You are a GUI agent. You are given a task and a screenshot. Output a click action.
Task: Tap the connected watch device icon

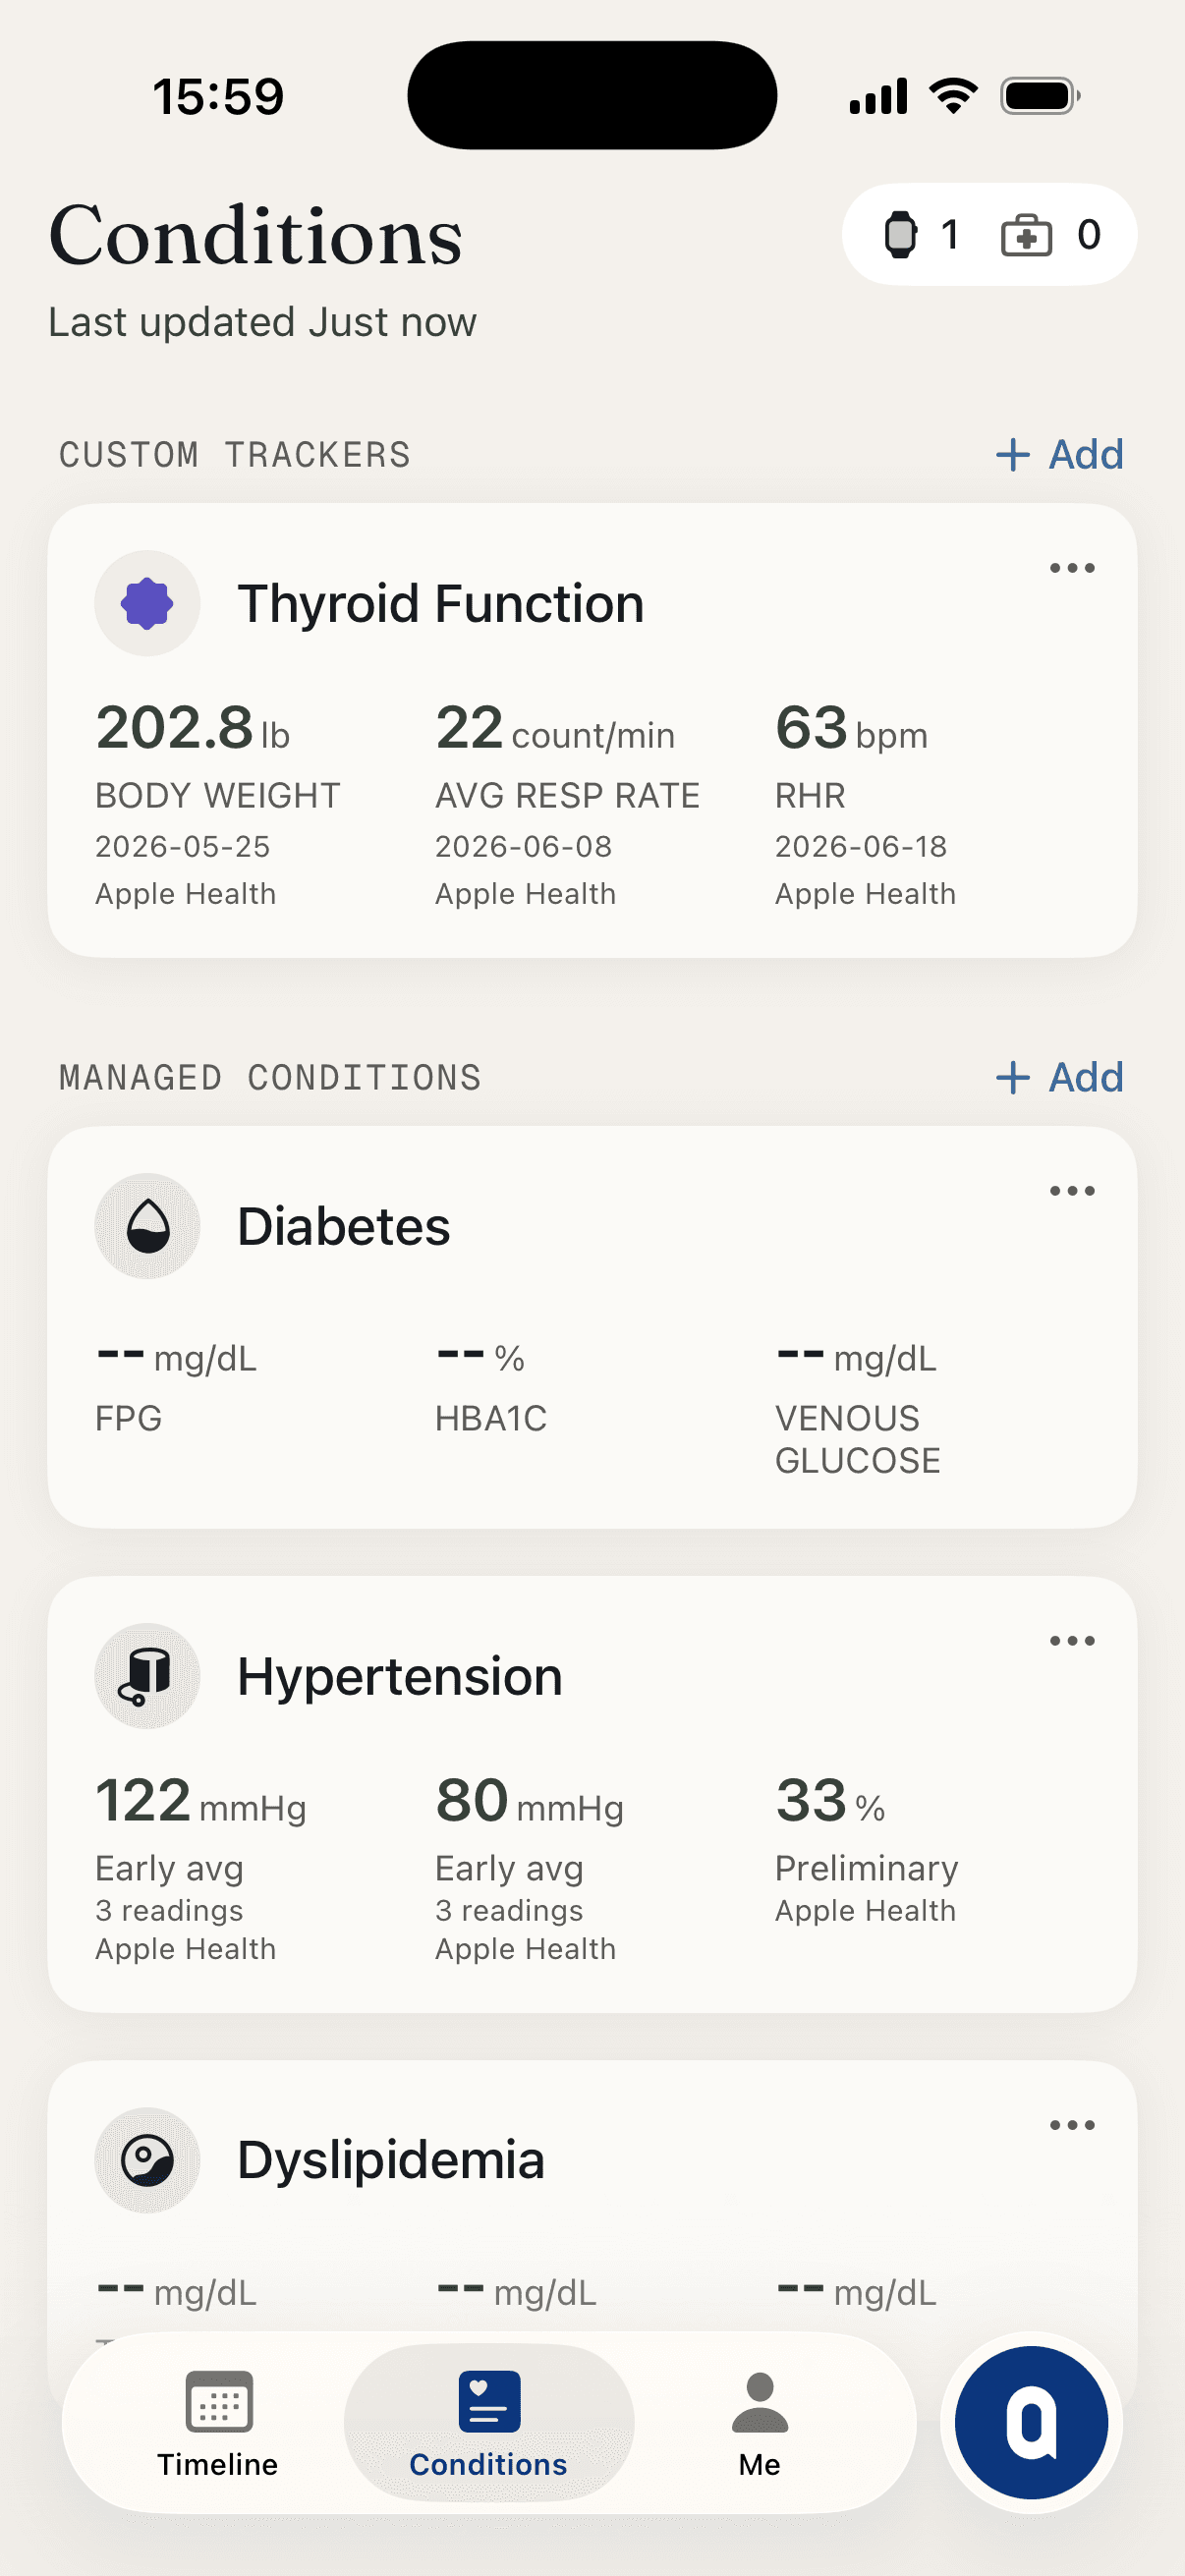pyautogui.click(x=900, y=235)
